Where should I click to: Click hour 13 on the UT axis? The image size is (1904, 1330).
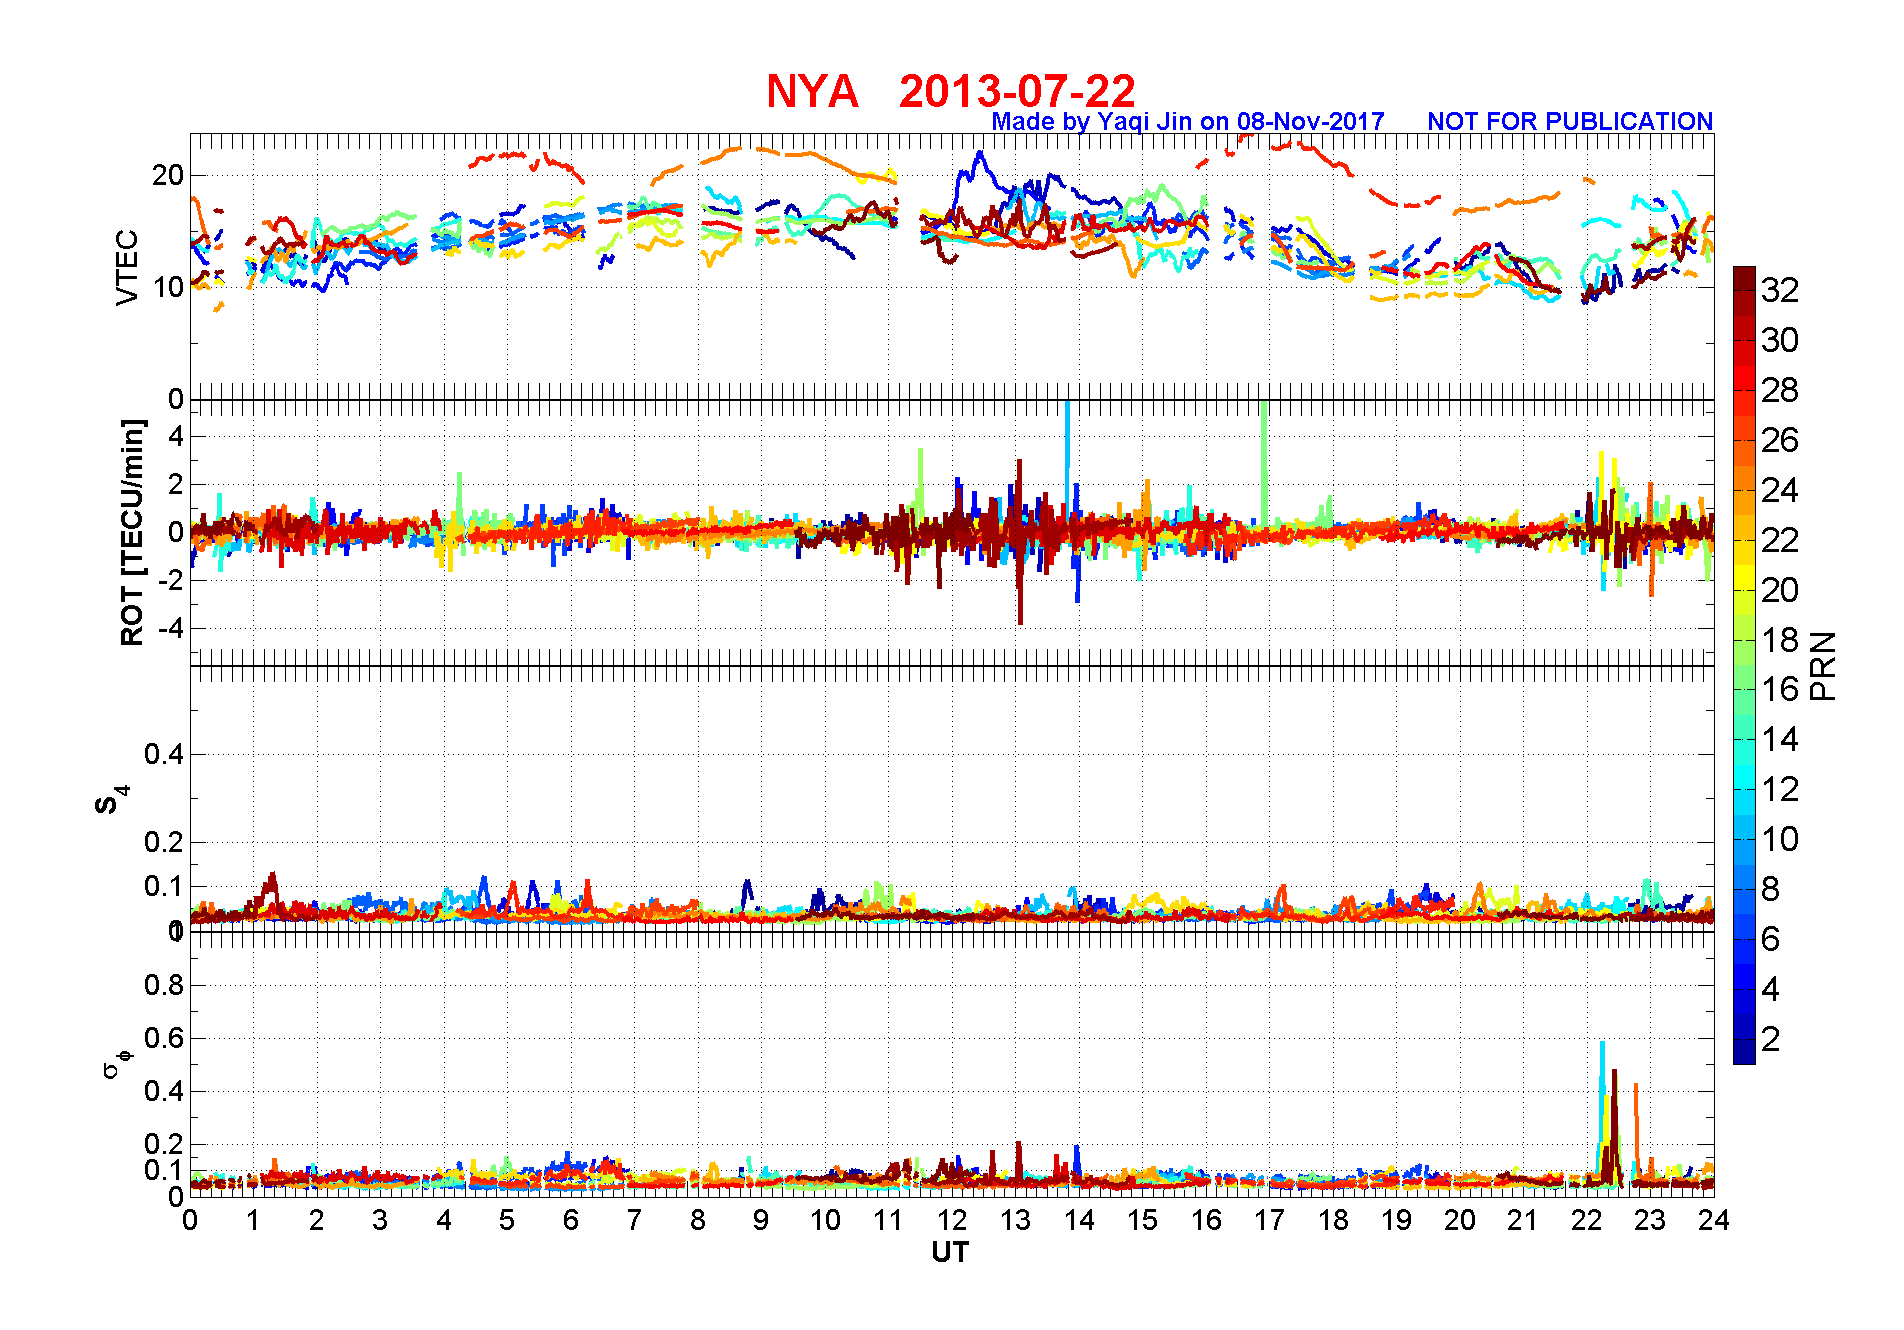pos(1016,1220)
